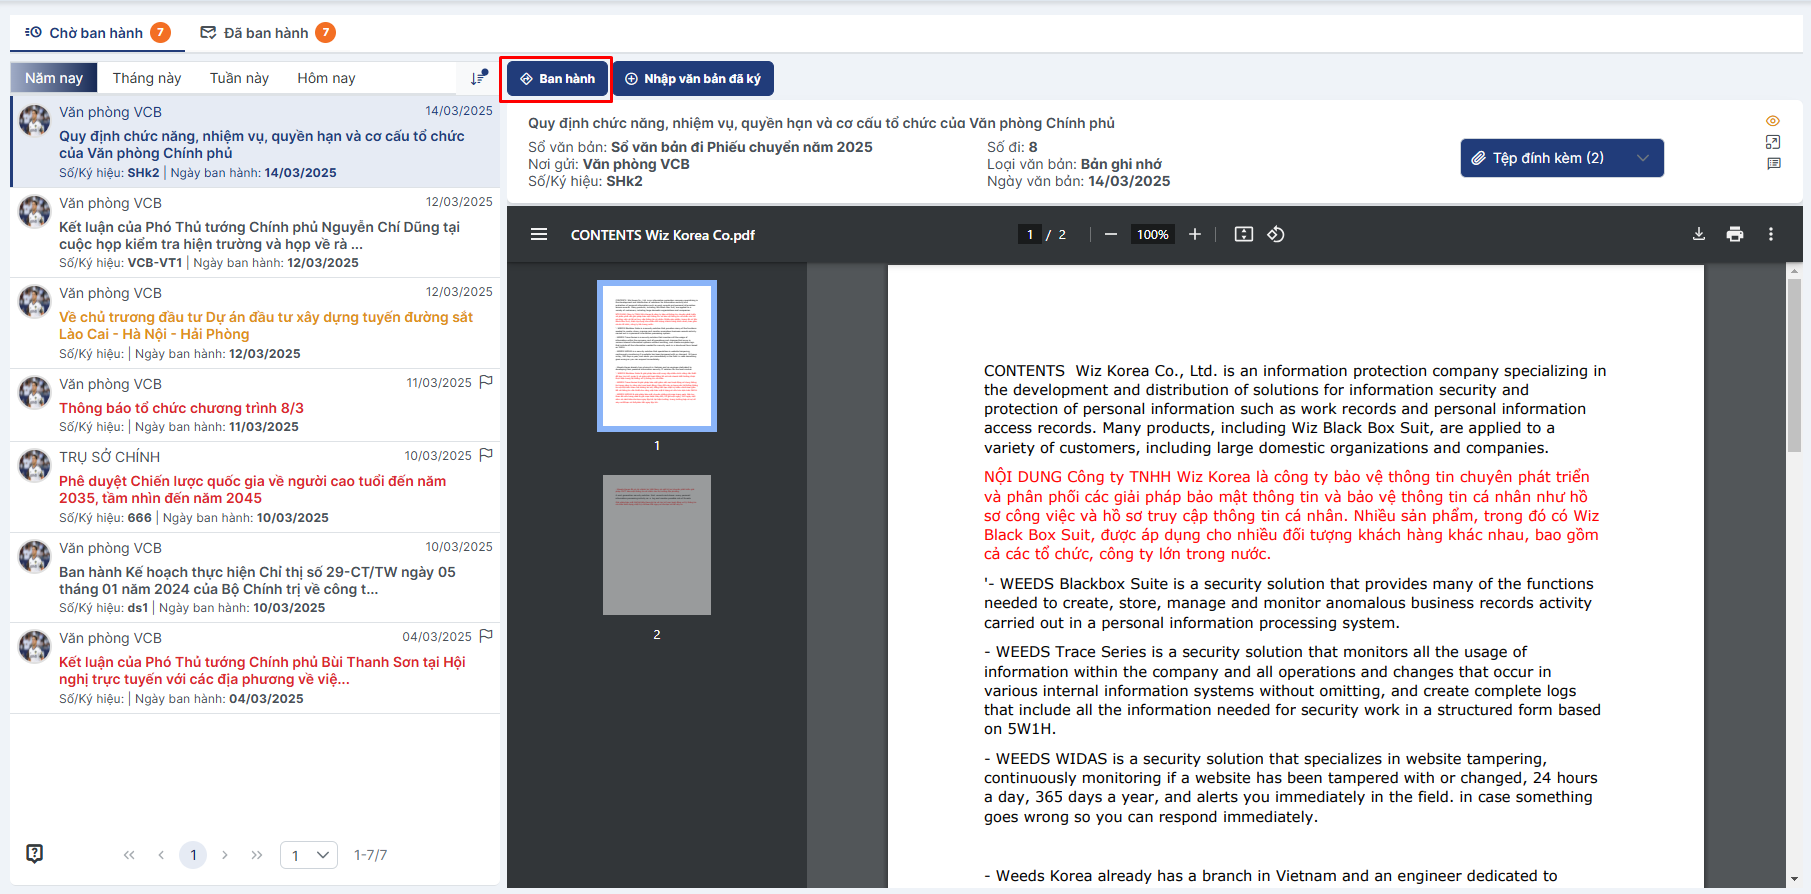This screenshot has height=894, width=1811.
Task: Go to first page of the list
Action: (129, 855)
